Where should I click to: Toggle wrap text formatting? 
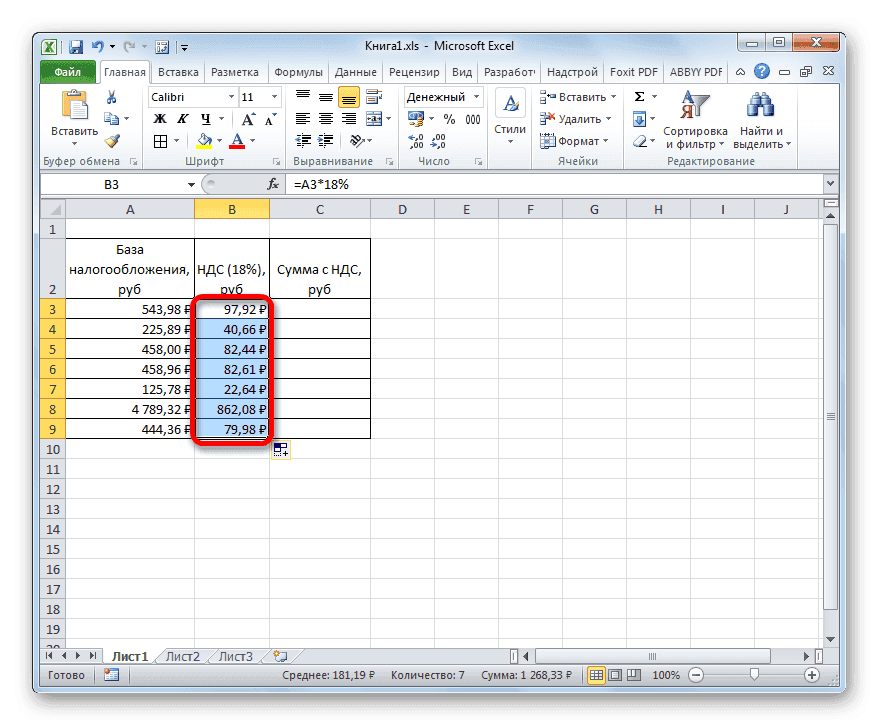coord(372,96)
